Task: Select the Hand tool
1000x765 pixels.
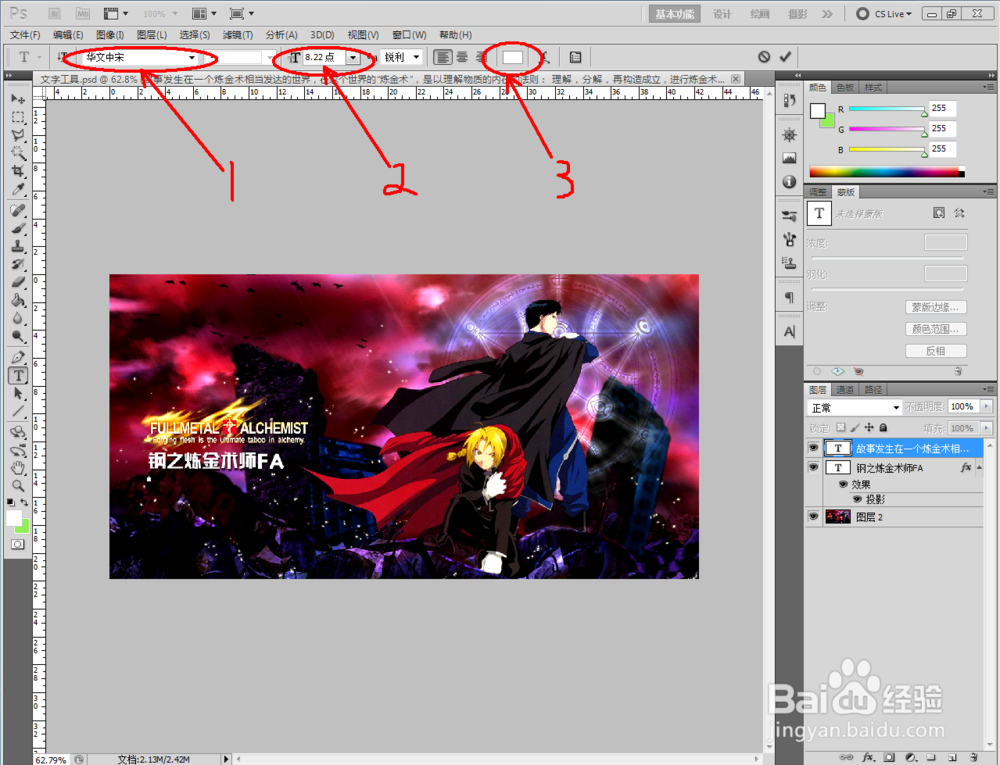Action: coord(18,468)
